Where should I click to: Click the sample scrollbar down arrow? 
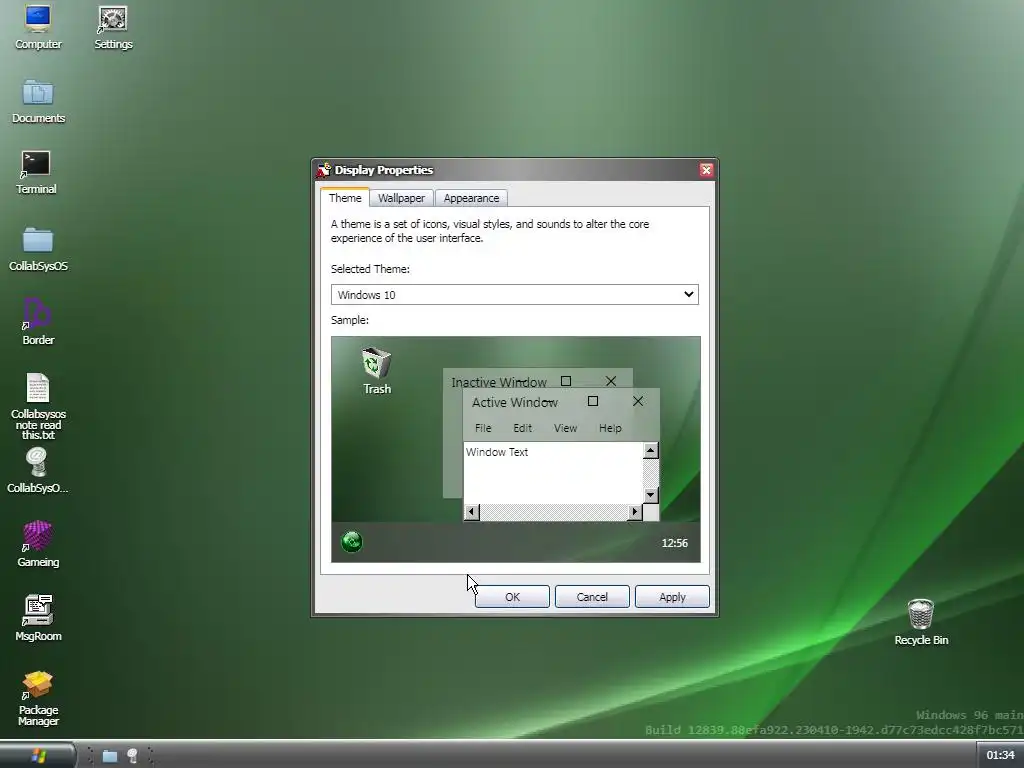pyautogui.click(x=650, y=495)
